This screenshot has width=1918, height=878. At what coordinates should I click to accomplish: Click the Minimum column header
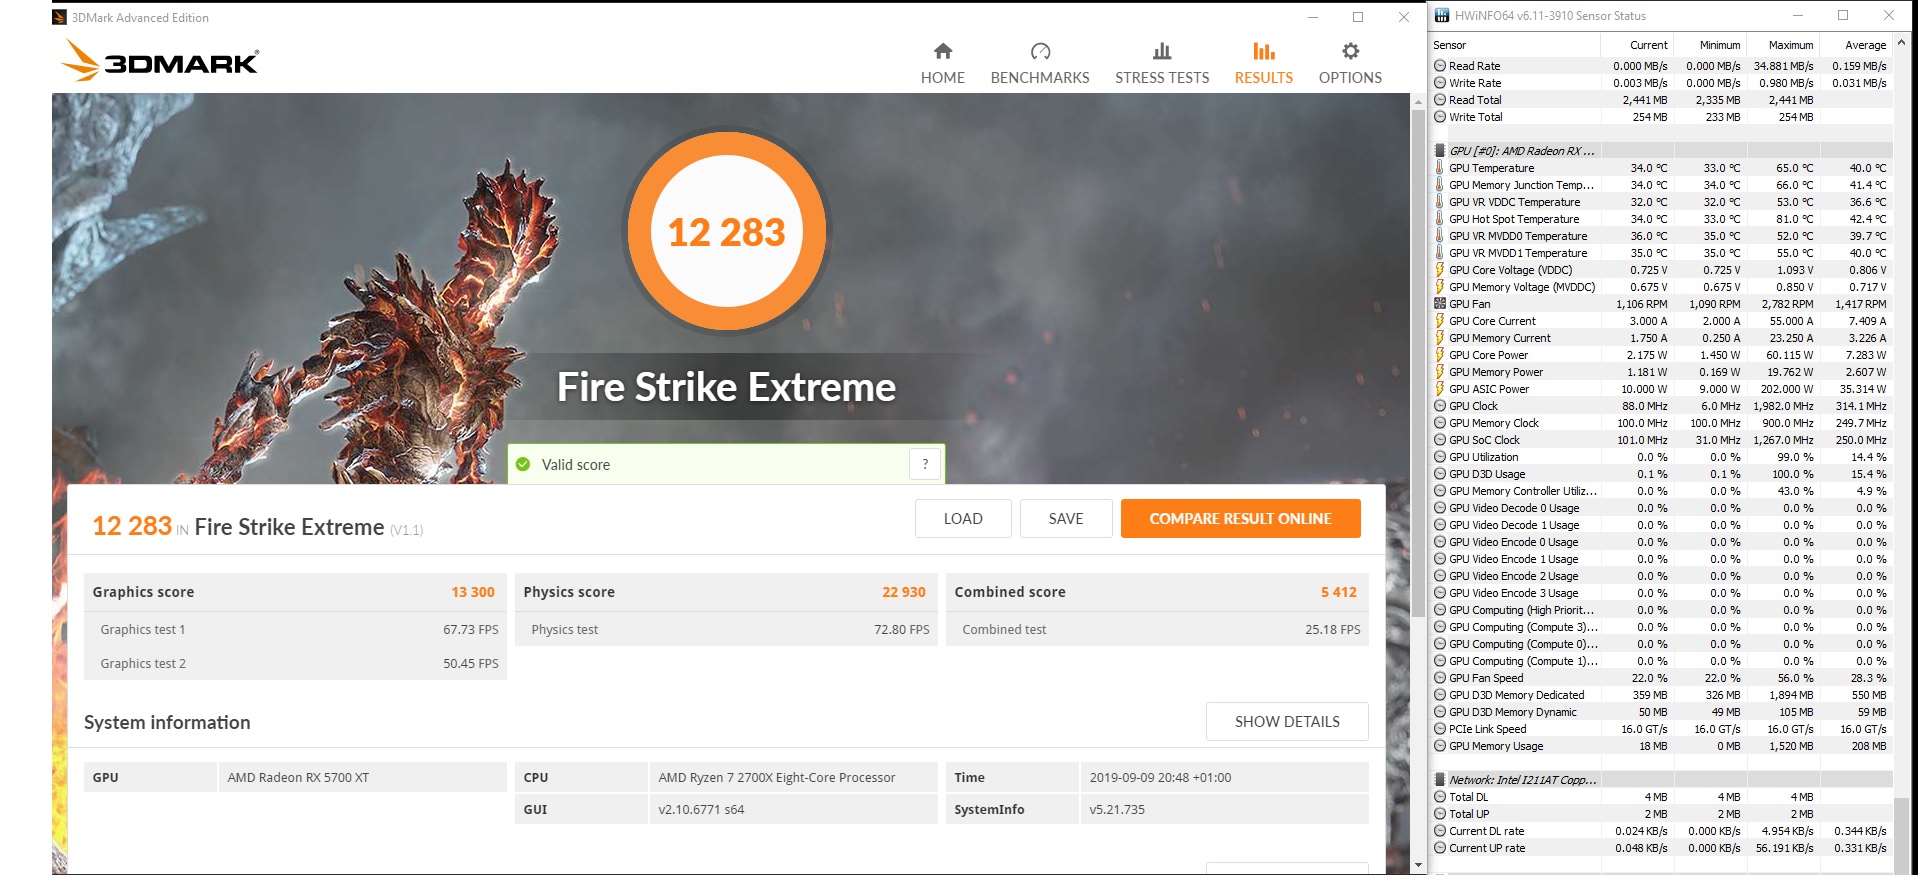1710,45
